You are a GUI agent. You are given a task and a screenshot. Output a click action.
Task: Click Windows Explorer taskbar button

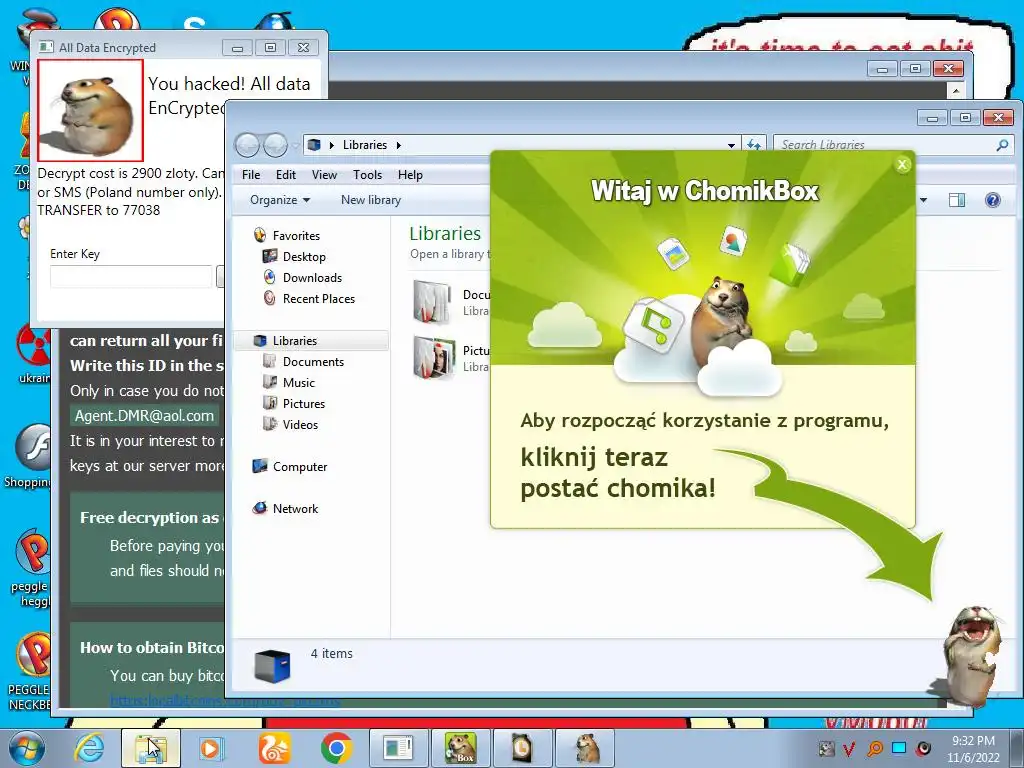[151, 748]
